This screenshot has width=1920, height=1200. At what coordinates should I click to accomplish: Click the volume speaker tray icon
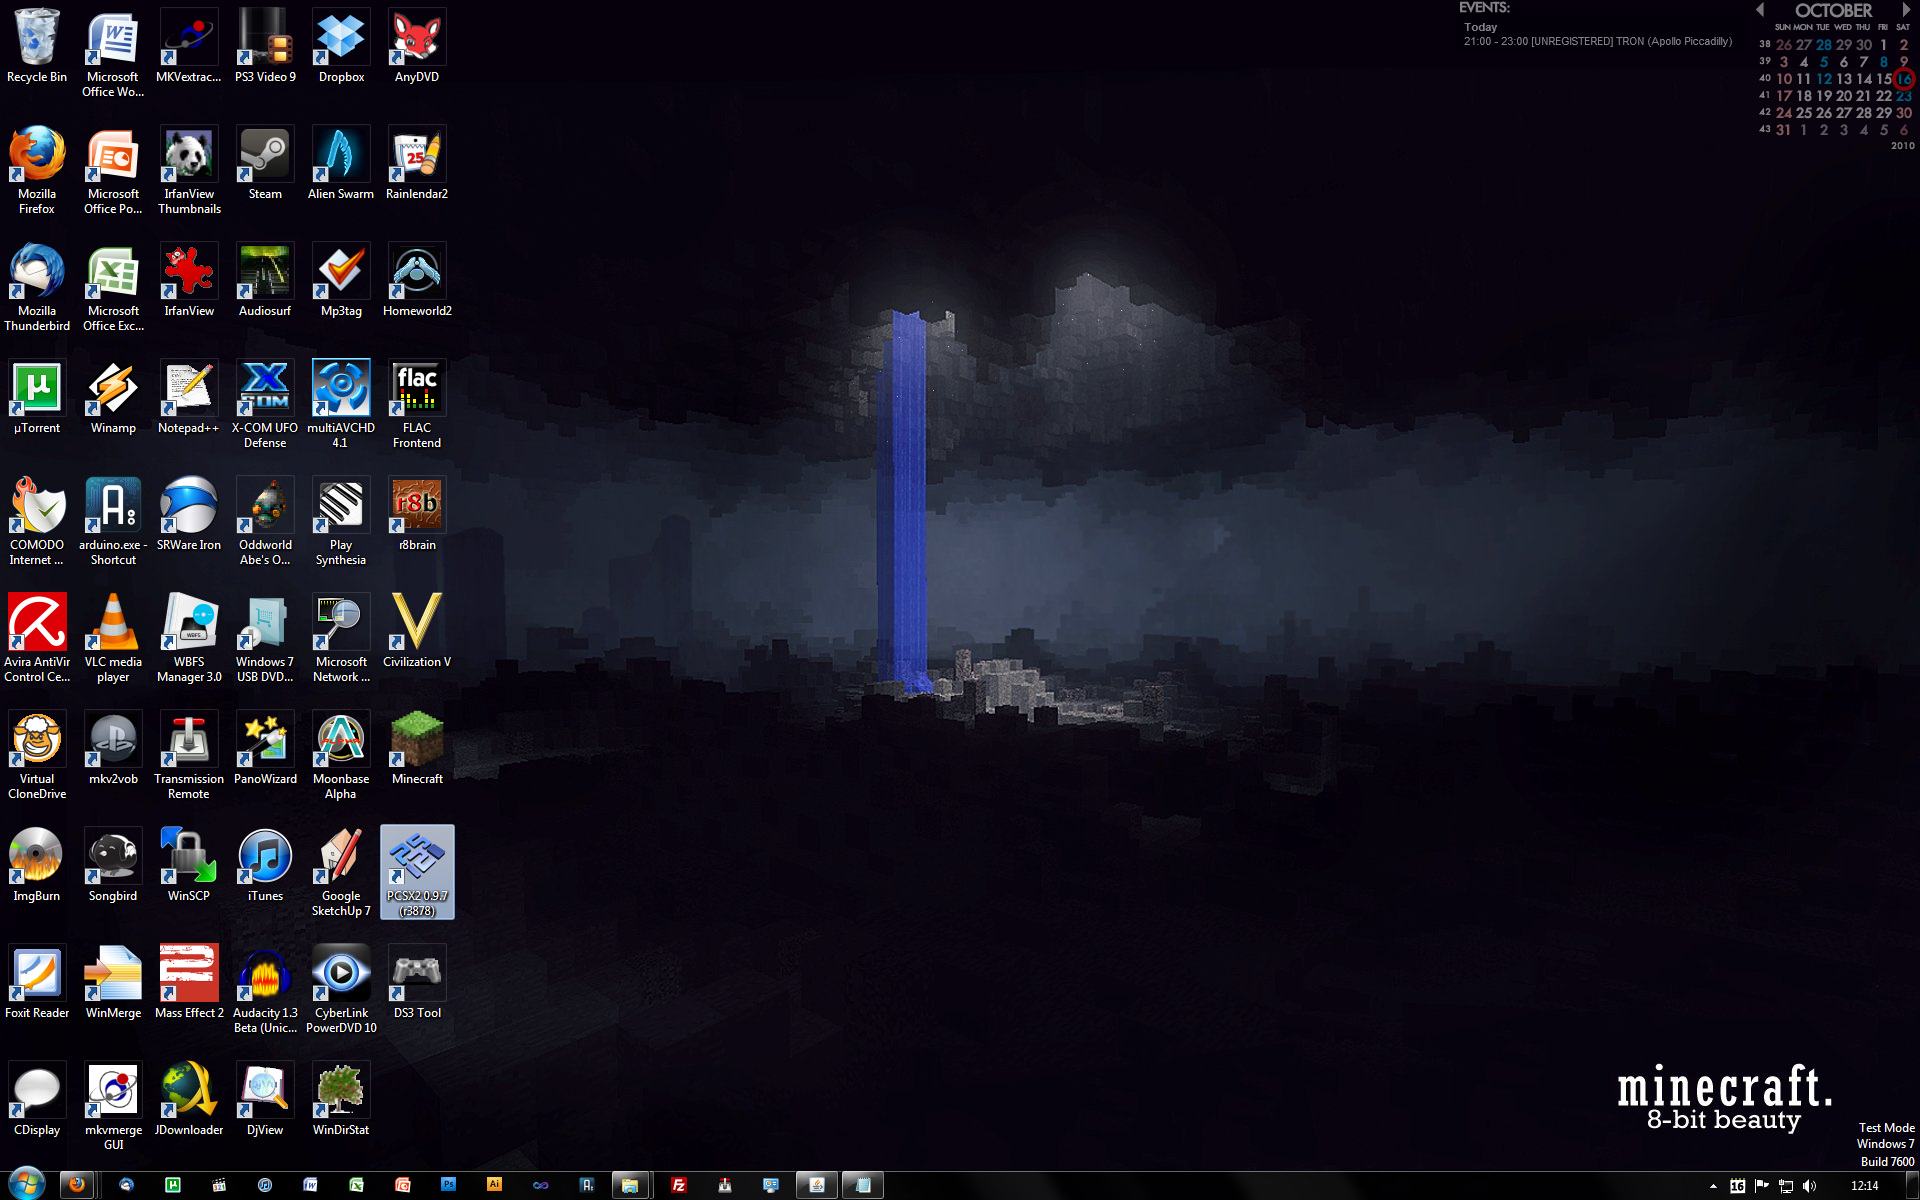[x=1809, y=1186]
